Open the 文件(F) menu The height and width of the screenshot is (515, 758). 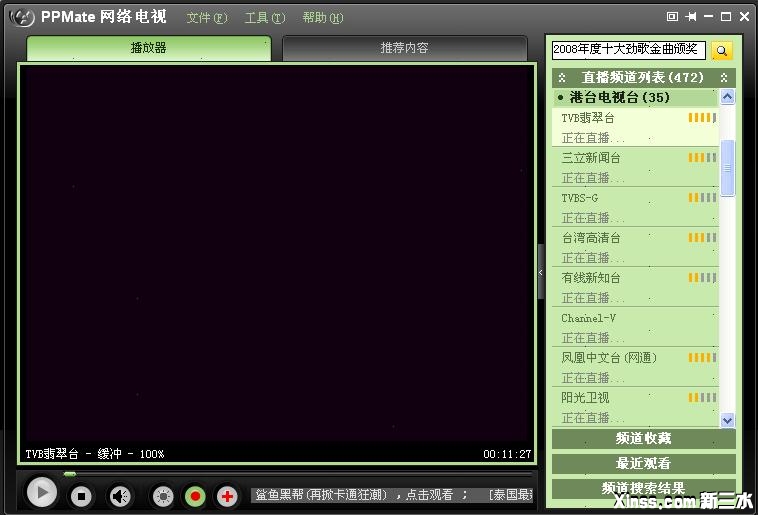207,18
